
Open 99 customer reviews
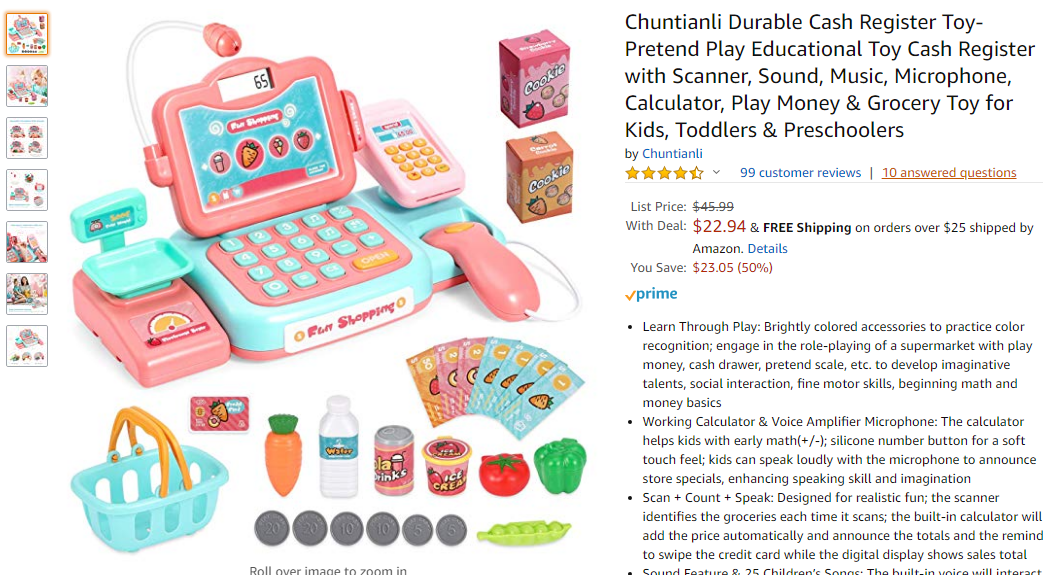[800, 173]
